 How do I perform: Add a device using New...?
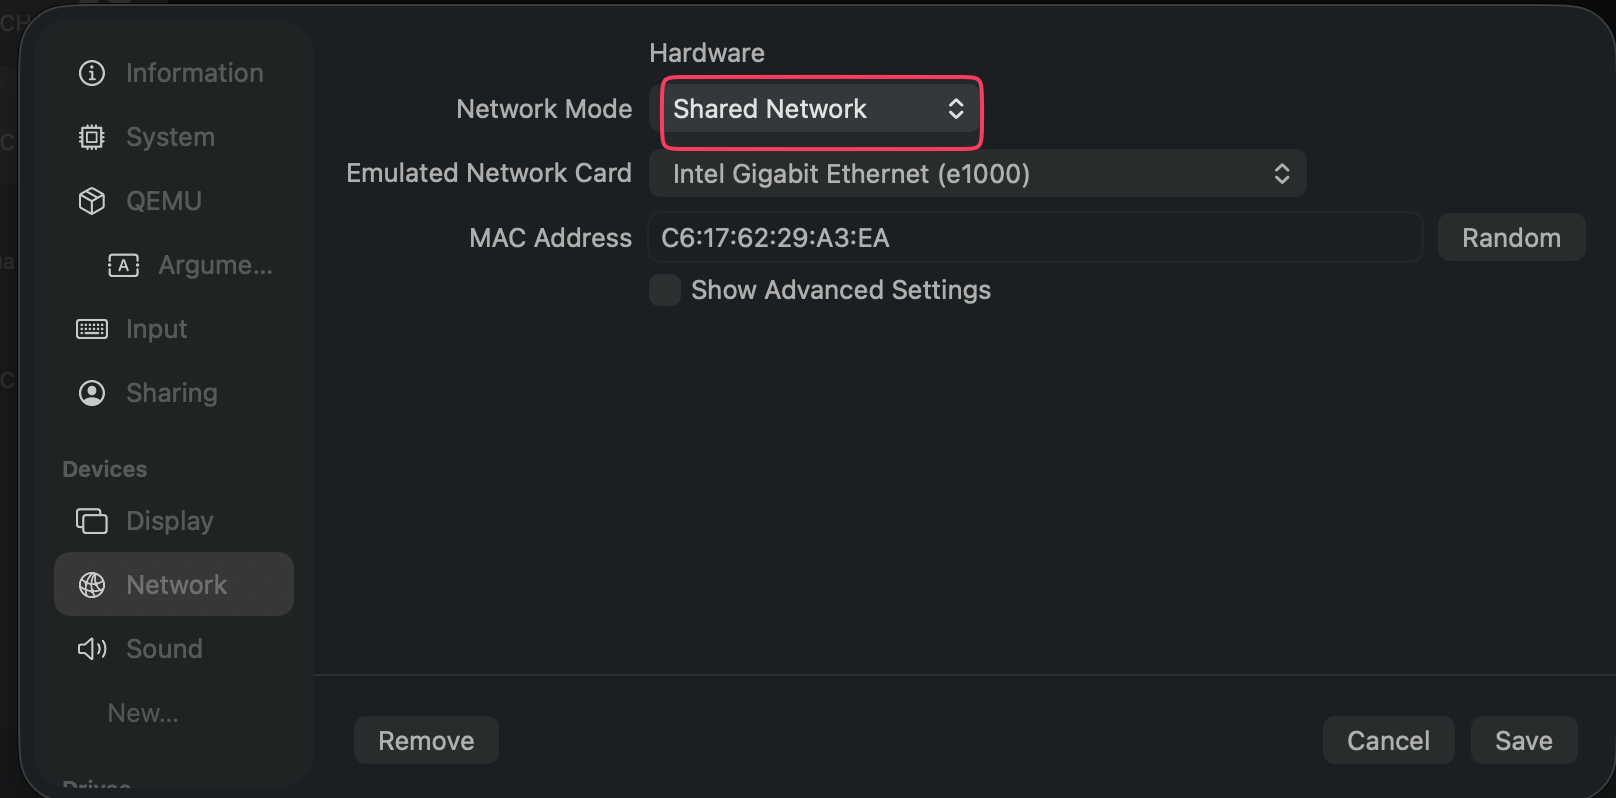tap(143, 712)
